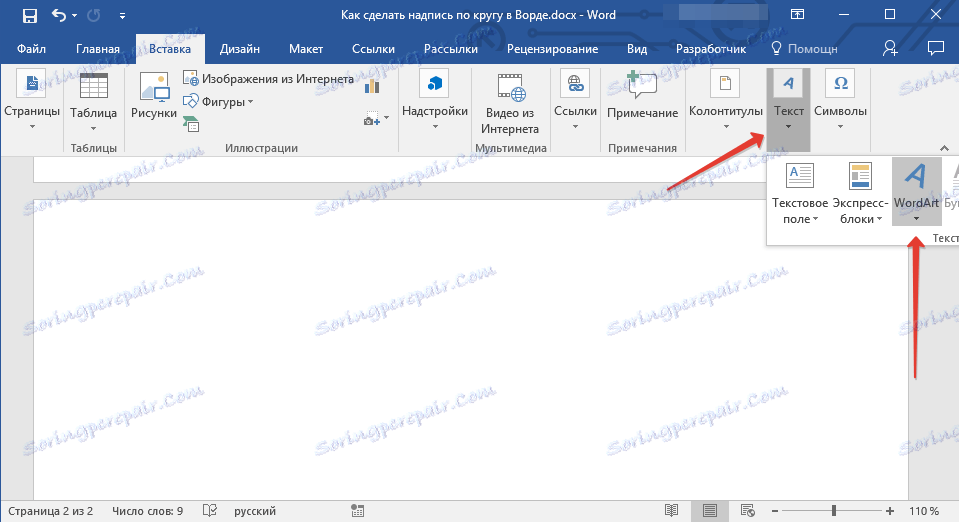This screenshot has width=959, height=522.
Task: Click the proofing book icon in status bar
Action: pyautogui.click(x=210, y=511)
